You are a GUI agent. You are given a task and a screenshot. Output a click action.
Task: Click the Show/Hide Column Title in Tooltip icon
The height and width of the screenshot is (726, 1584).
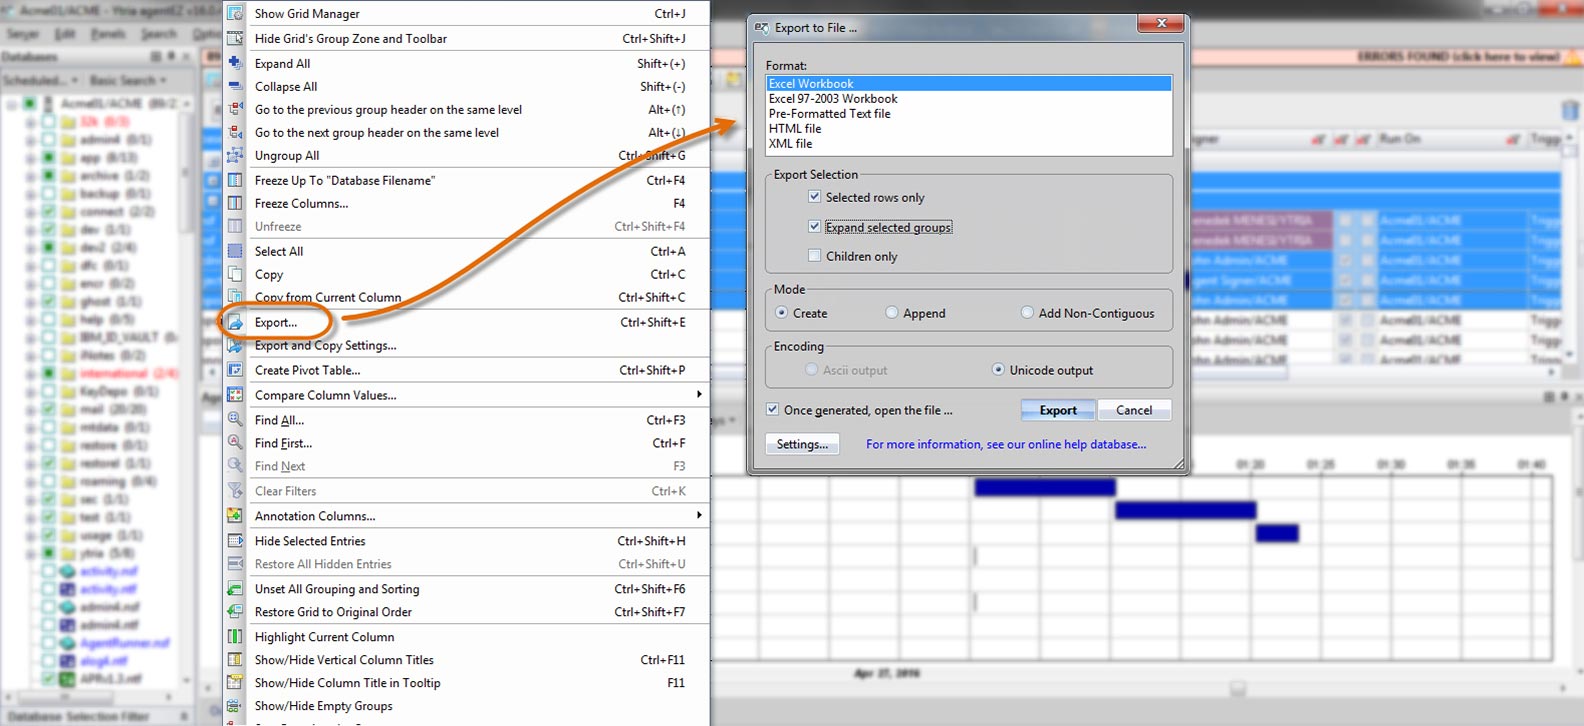pos(235,683)
